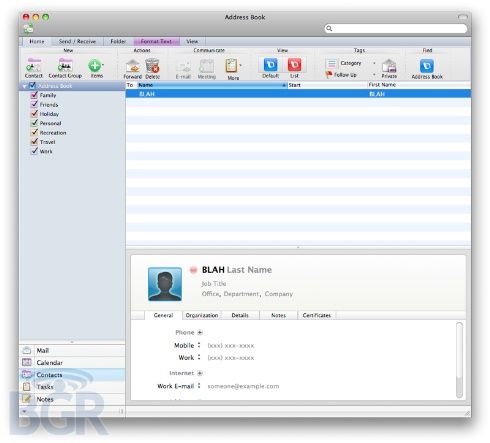490x443 pixels.
Task: Toggle the Work category checkbox
Action: pyautogui.click(x=34, y=151)
